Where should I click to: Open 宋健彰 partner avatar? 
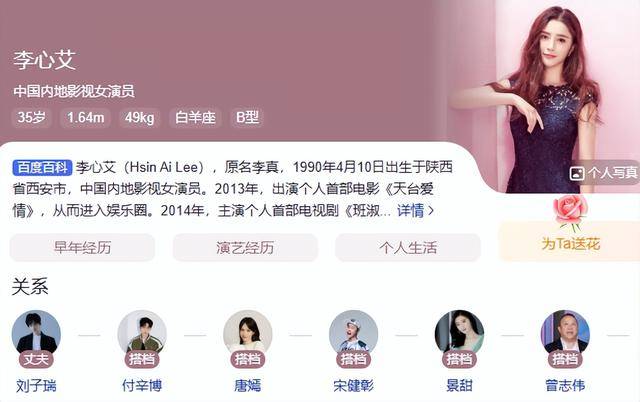353,335
